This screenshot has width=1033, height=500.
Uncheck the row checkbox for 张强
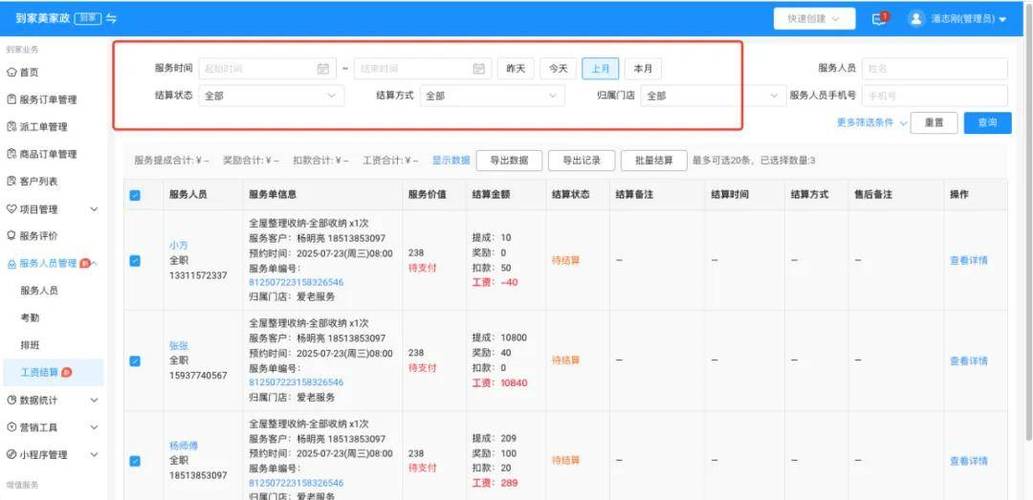click(135, 361)
